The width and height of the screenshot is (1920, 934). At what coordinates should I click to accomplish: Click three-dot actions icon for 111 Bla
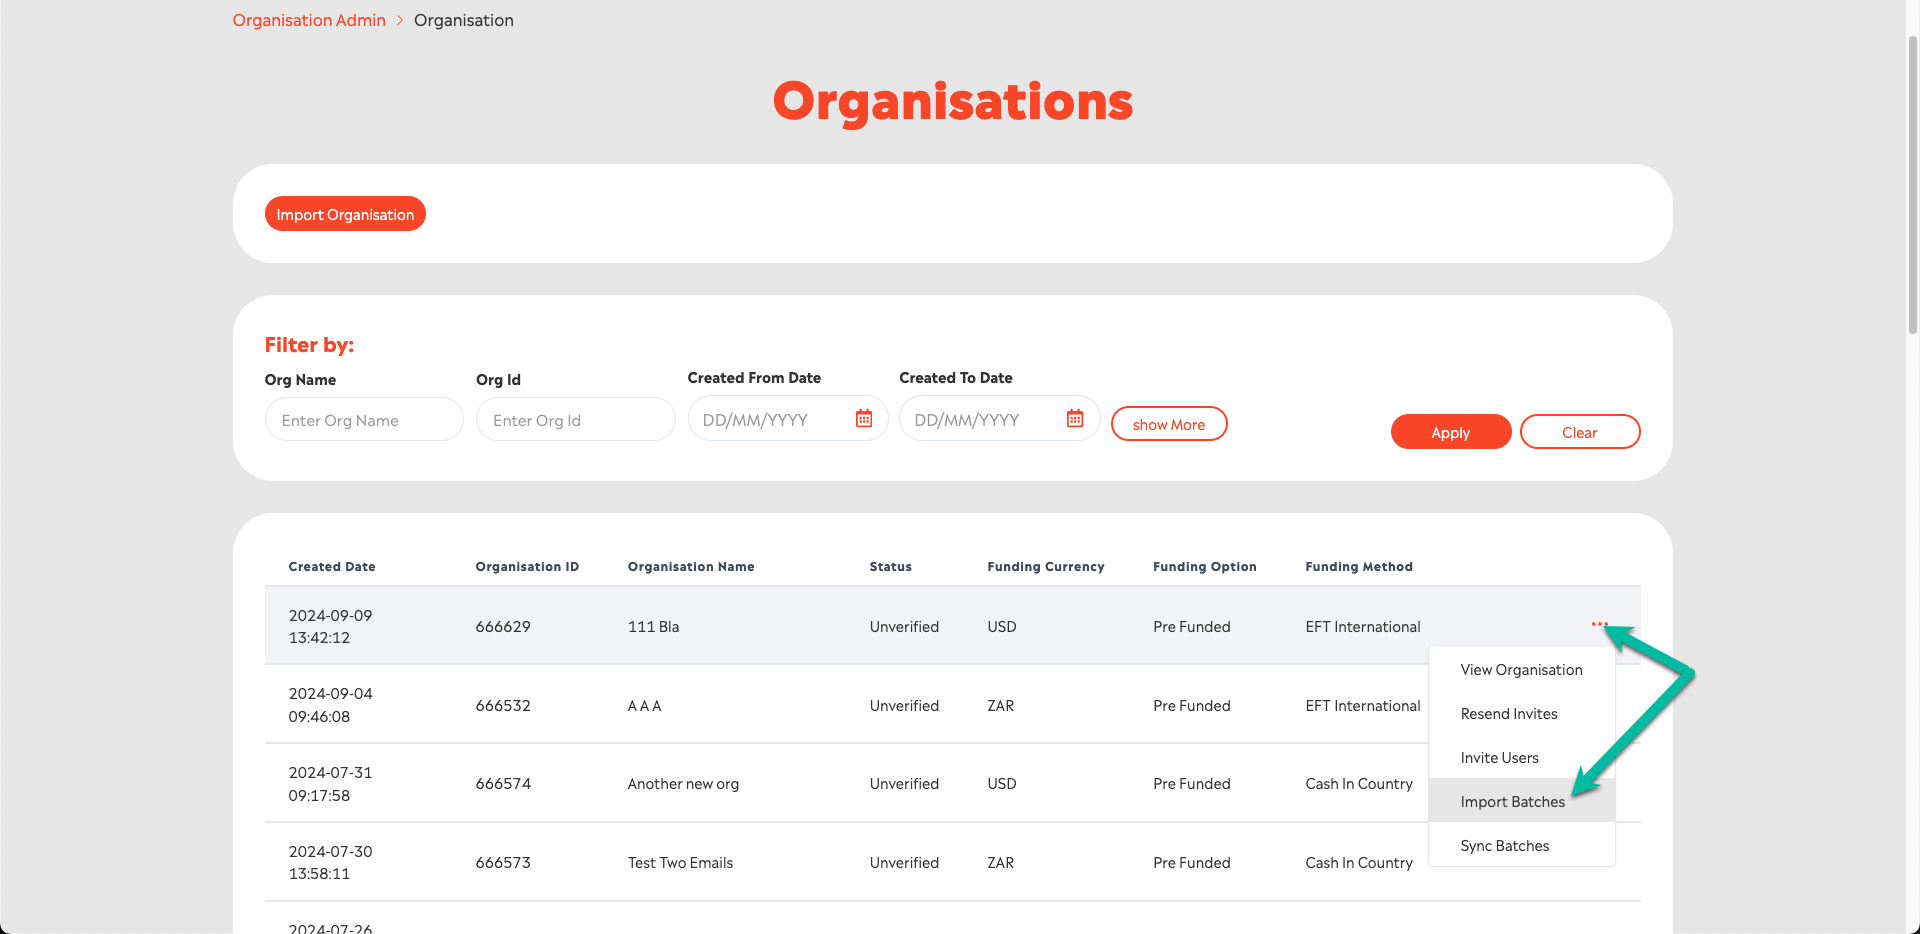(1599, 625)
